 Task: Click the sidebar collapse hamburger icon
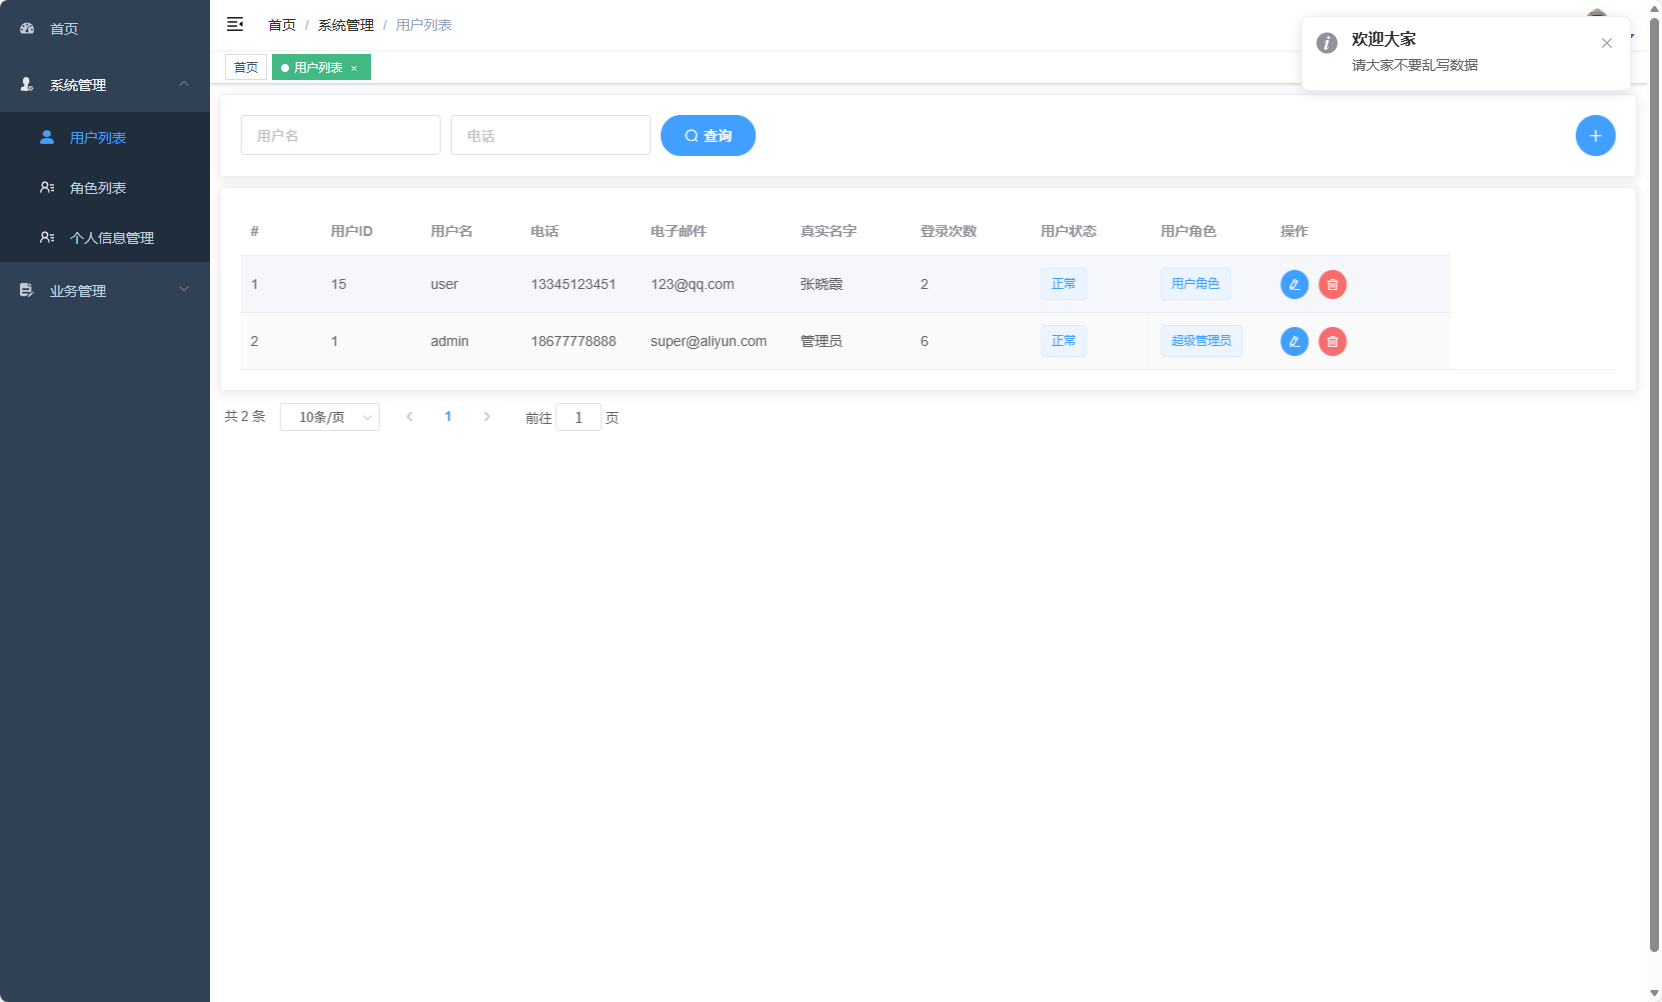tap(235, 24)
